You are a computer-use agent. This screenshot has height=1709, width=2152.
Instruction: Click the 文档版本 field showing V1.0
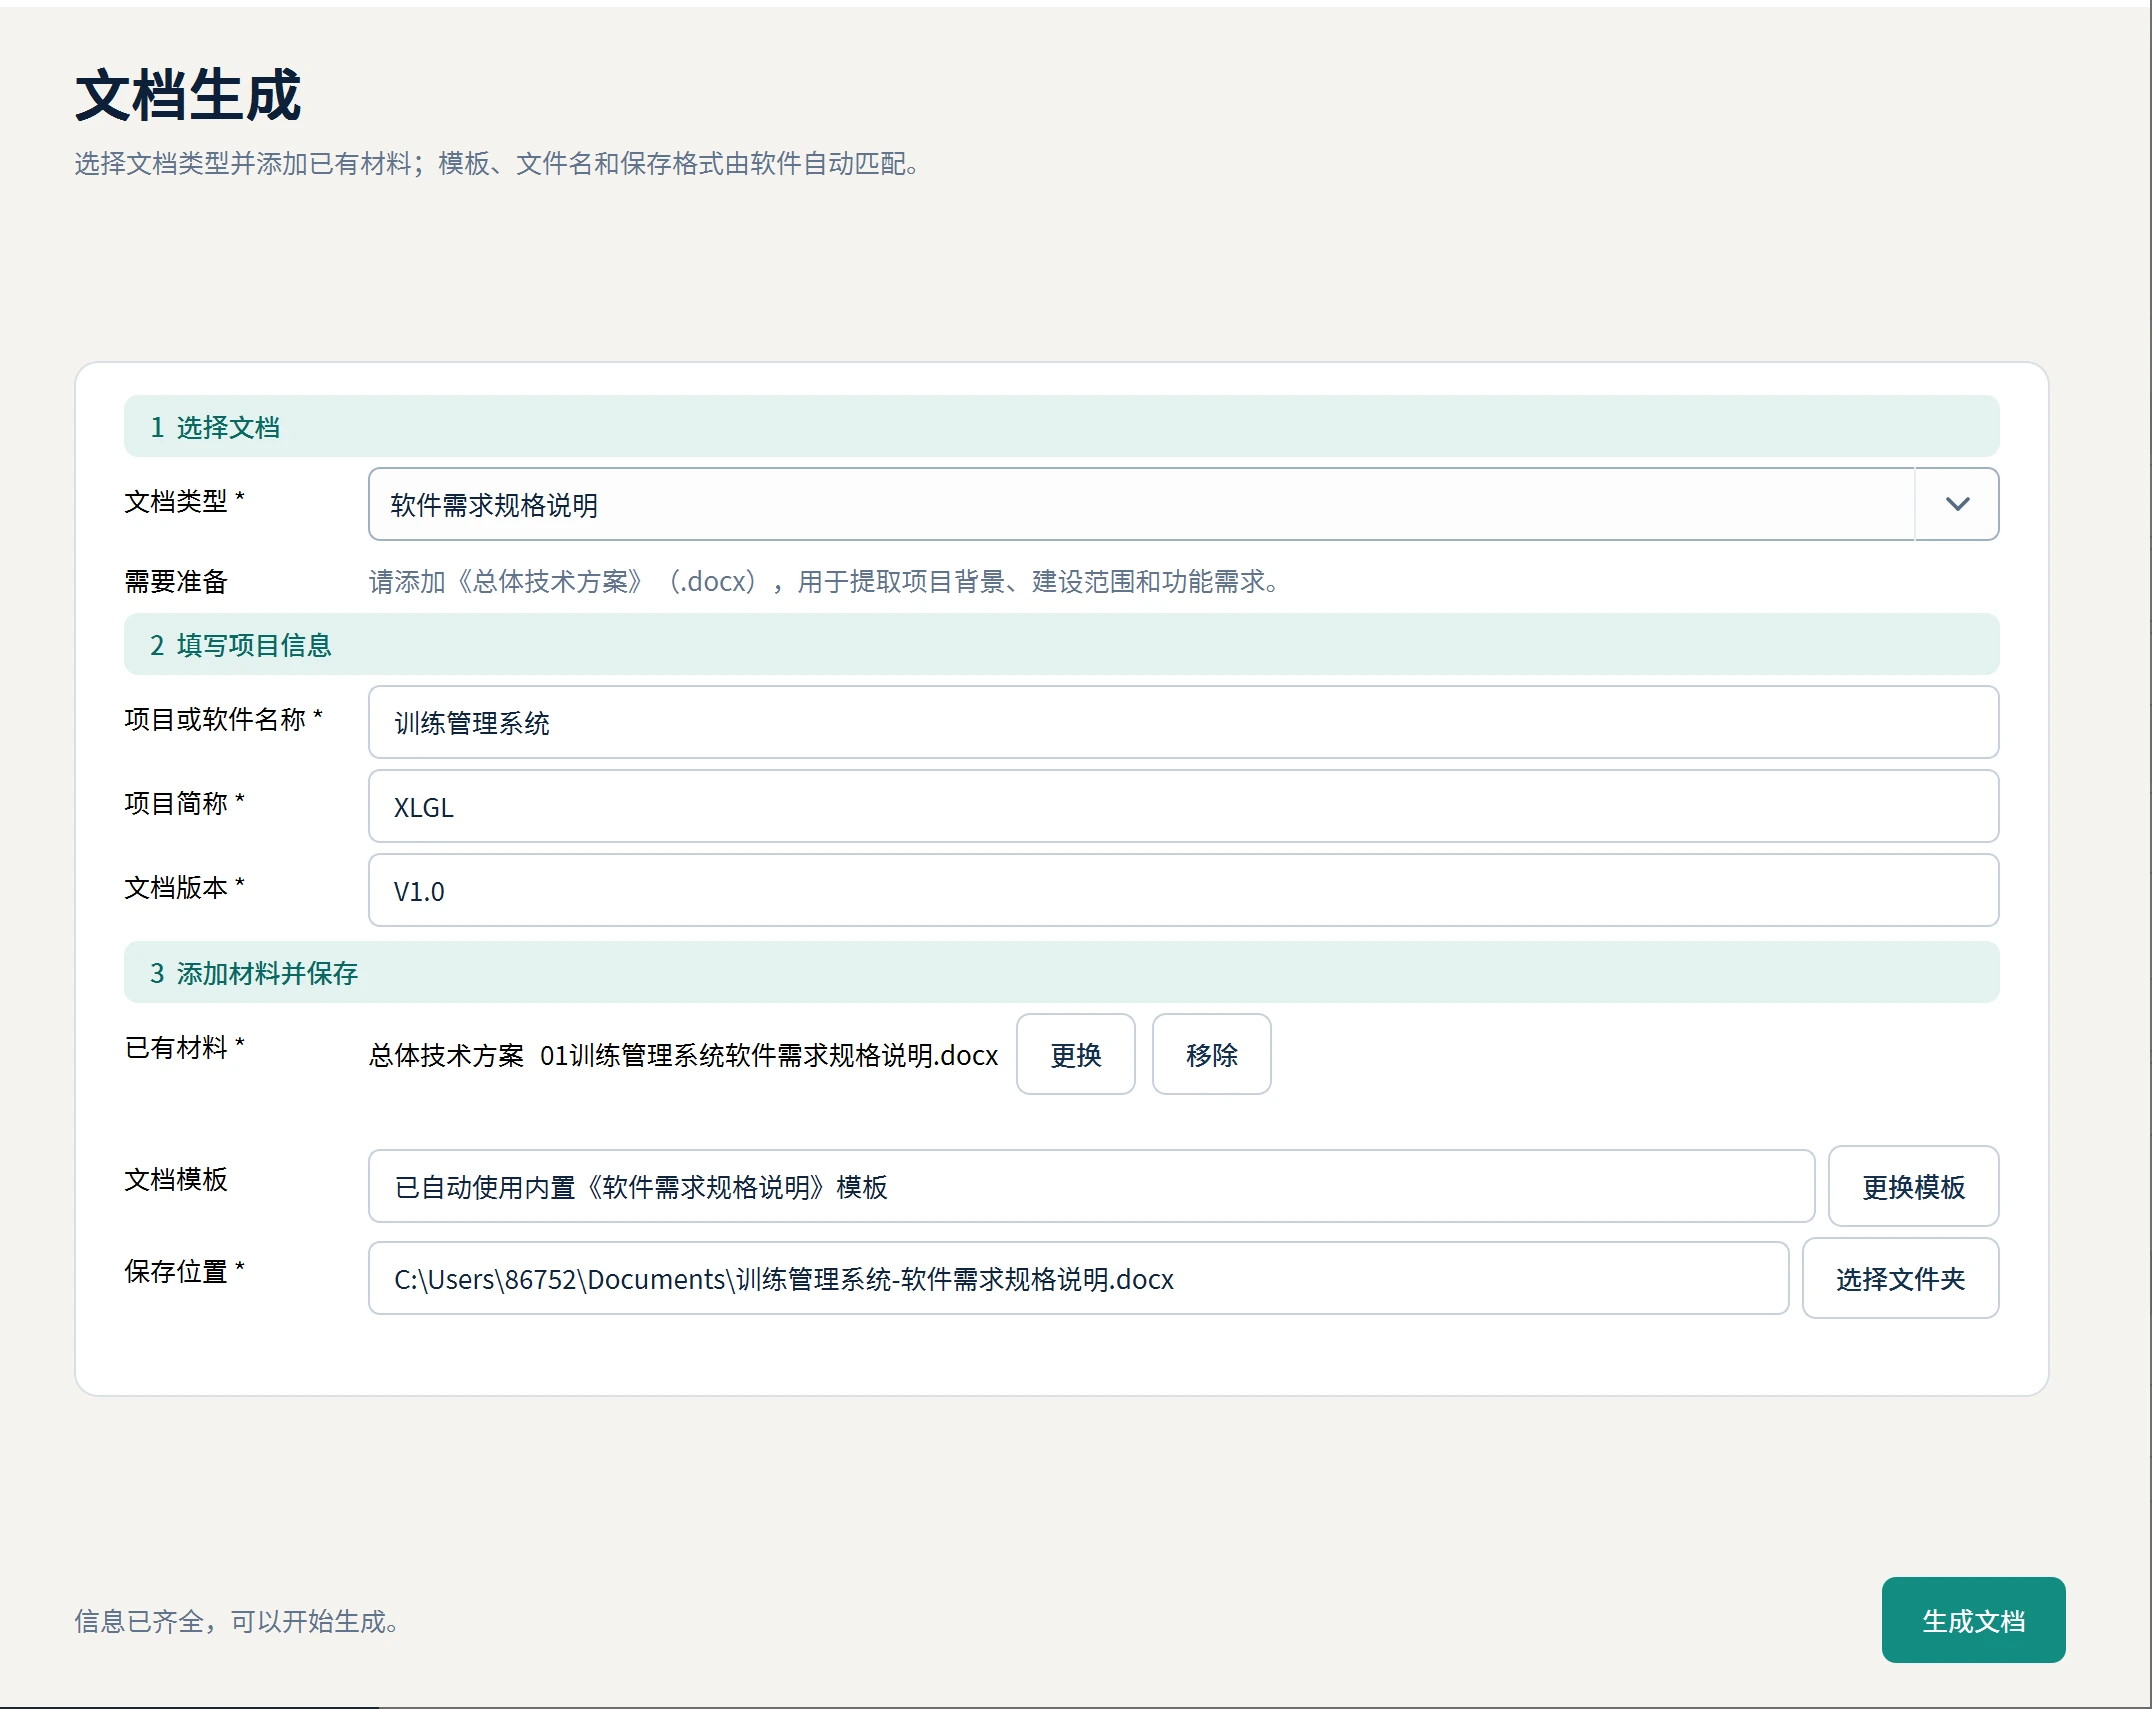coord(1183,890)
